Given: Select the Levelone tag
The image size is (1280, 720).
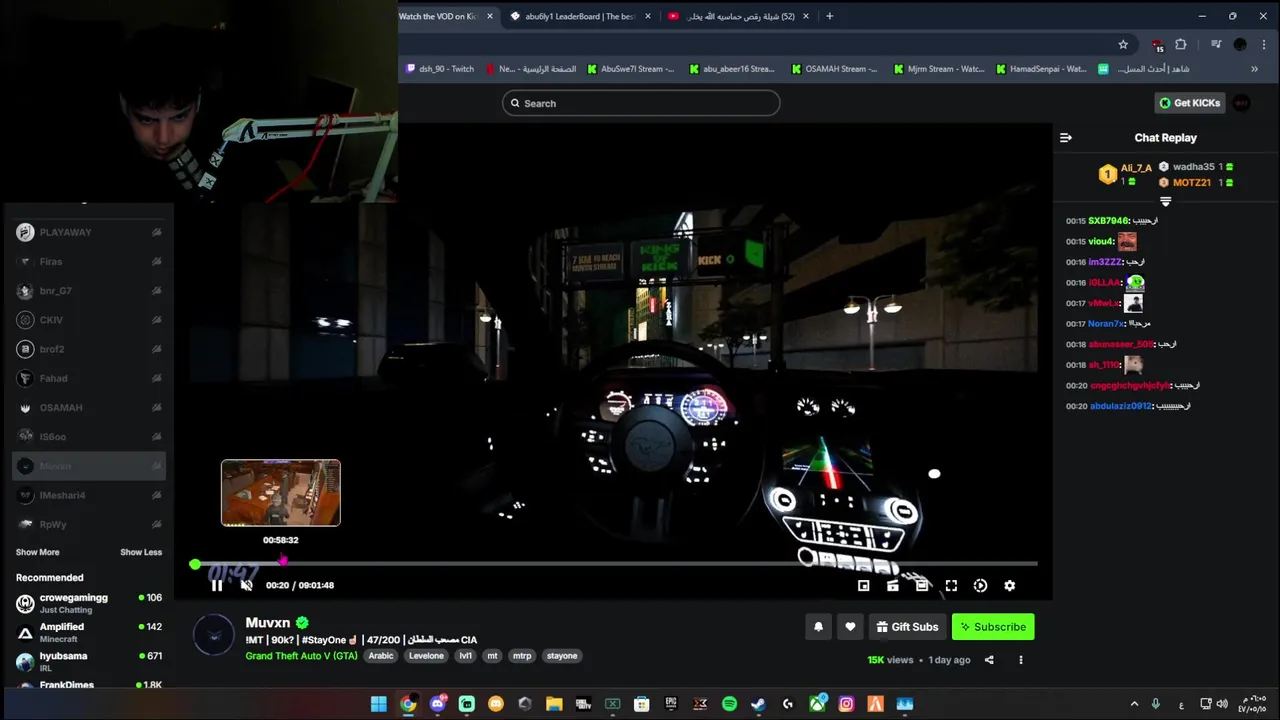Looking at the screenshot, I should (x=426, y=656).
